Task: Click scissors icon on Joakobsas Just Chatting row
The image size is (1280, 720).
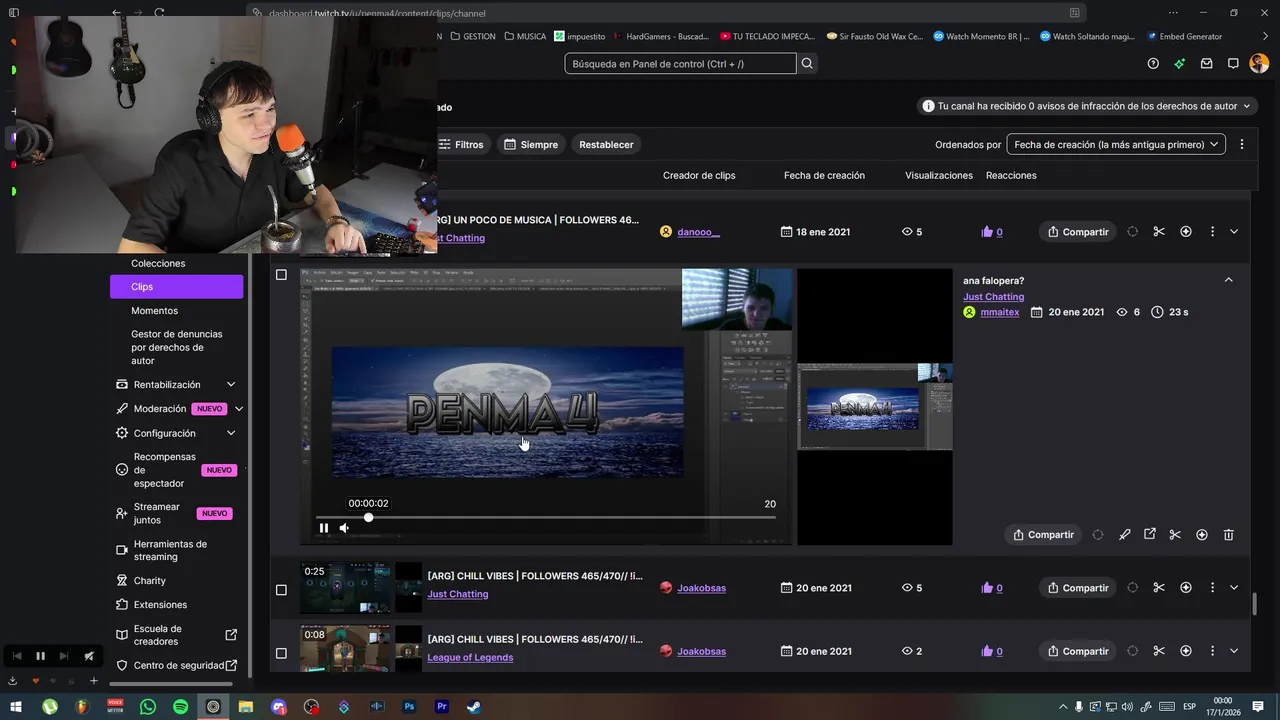Action: [x=1159, y=588]
